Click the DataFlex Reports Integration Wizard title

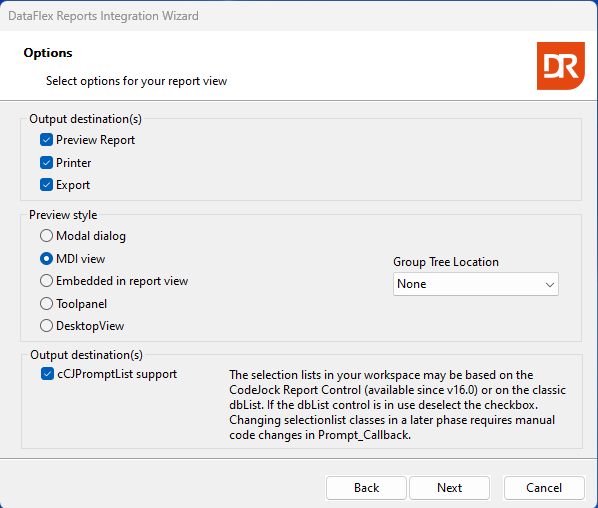pos(103,16)
